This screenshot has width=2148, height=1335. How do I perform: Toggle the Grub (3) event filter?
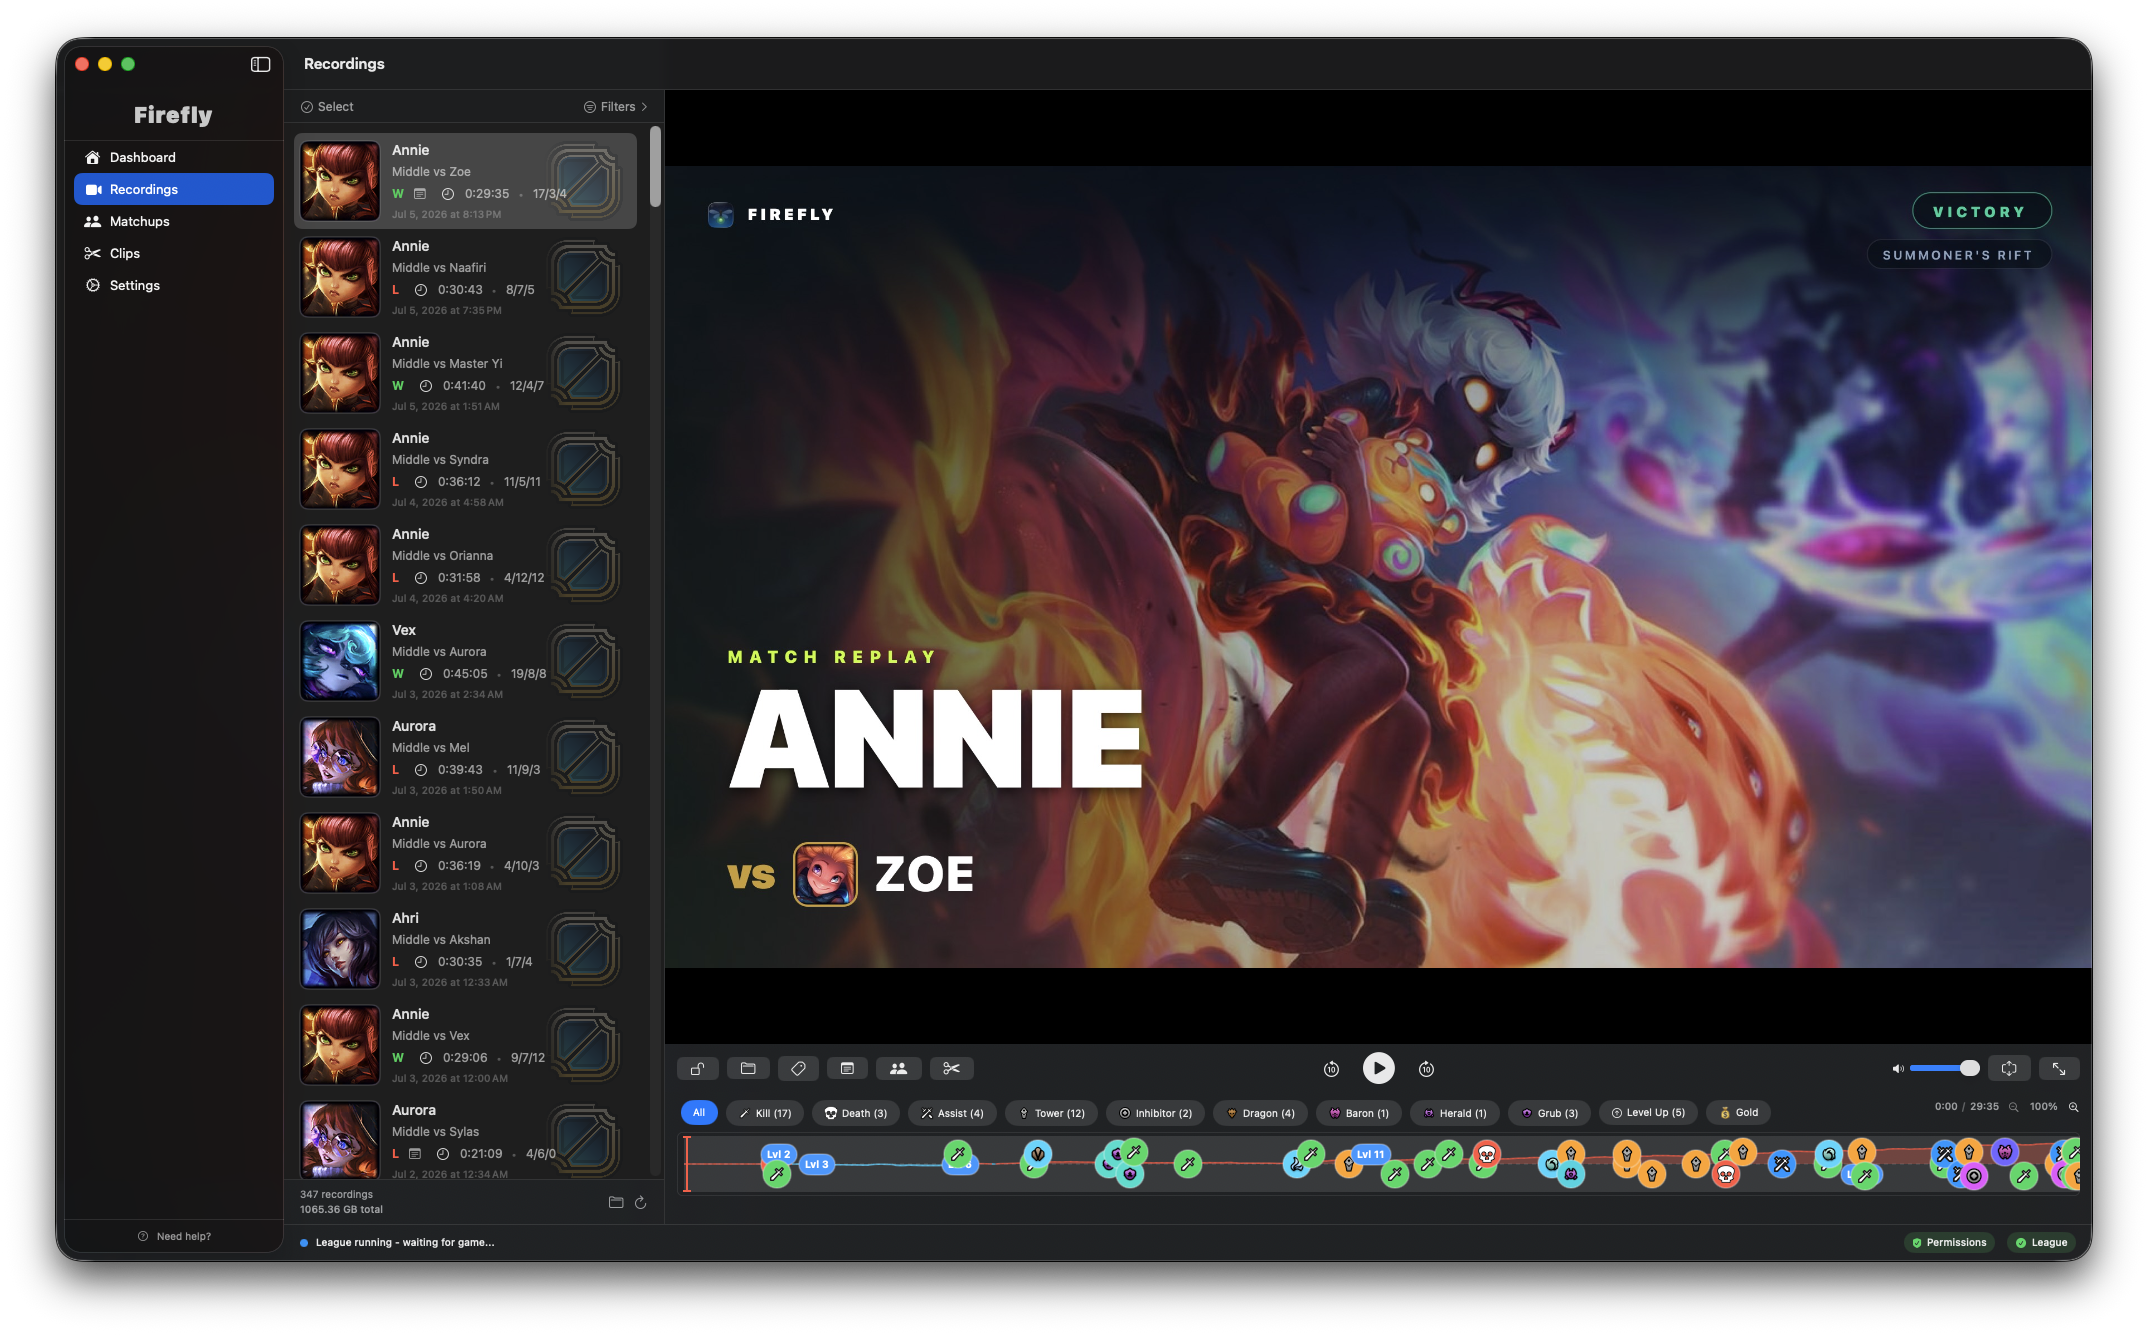click(1550, 1113)
